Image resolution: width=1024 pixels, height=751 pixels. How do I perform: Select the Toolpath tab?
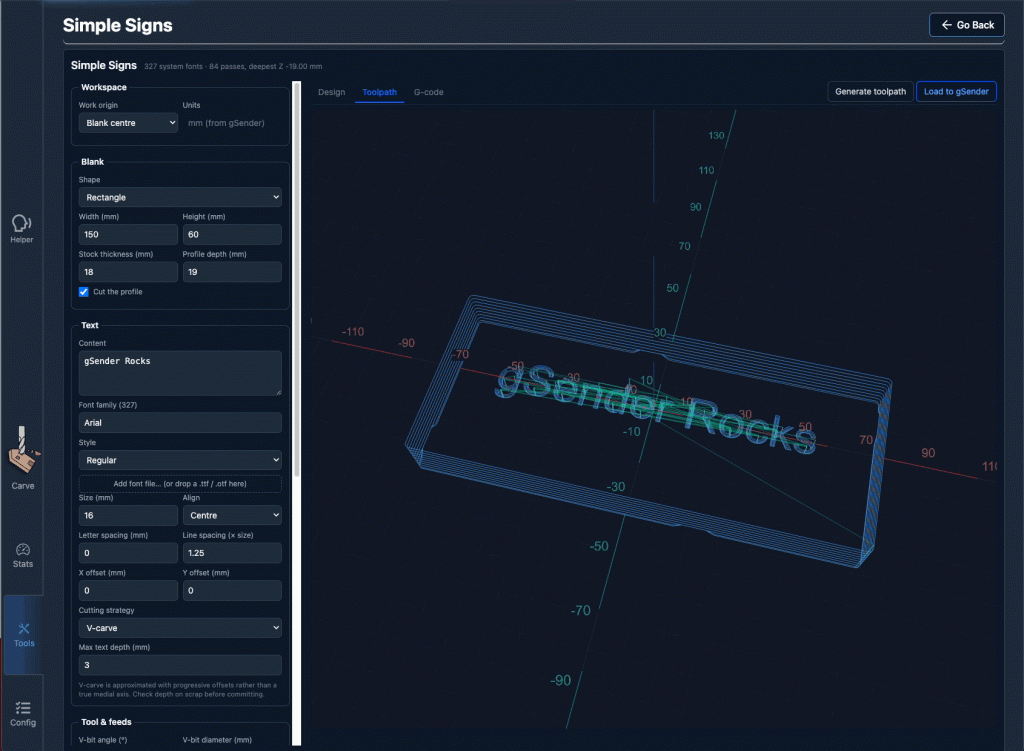pyautogui.click(x=379, y=92)
